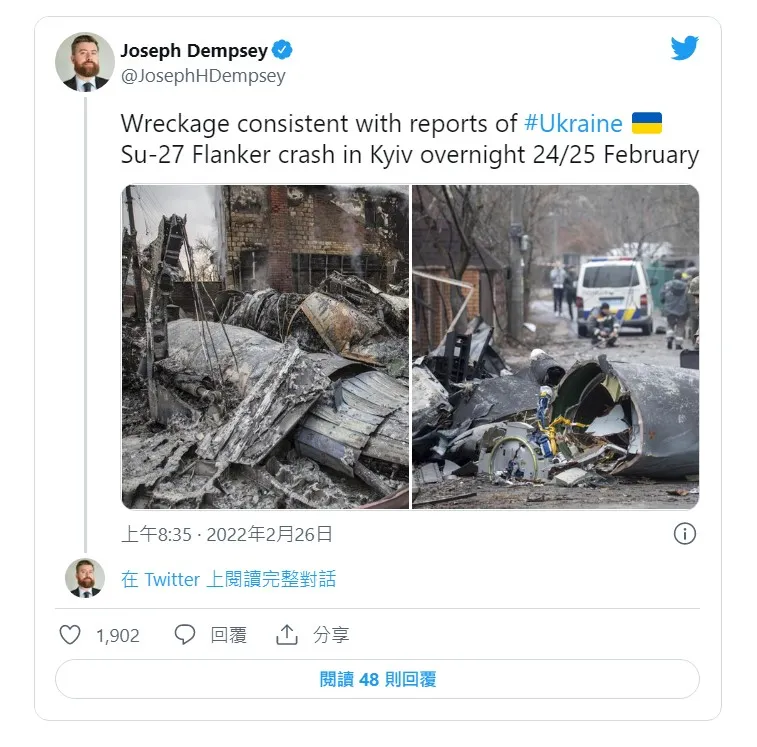Click the 回覆 reply label

228,635
